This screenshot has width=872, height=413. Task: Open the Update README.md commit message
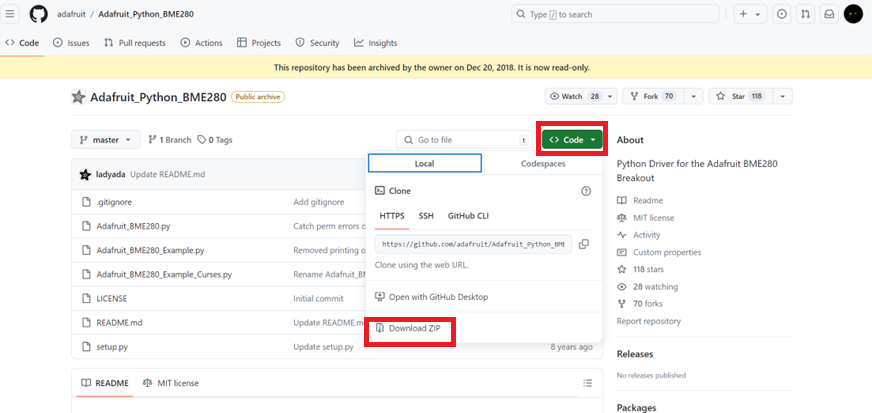(167, 175)
